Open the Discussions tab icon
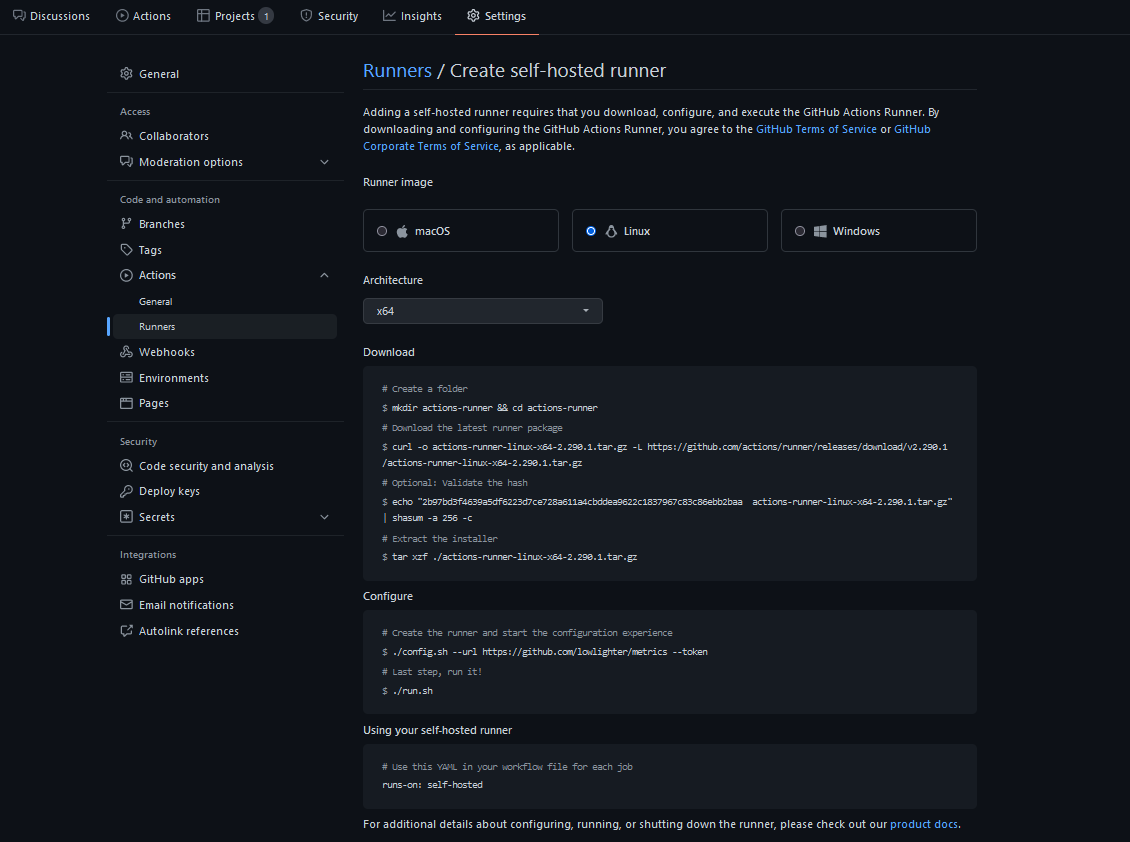This screenshot has height=842, width=1130. pos(19,15)
